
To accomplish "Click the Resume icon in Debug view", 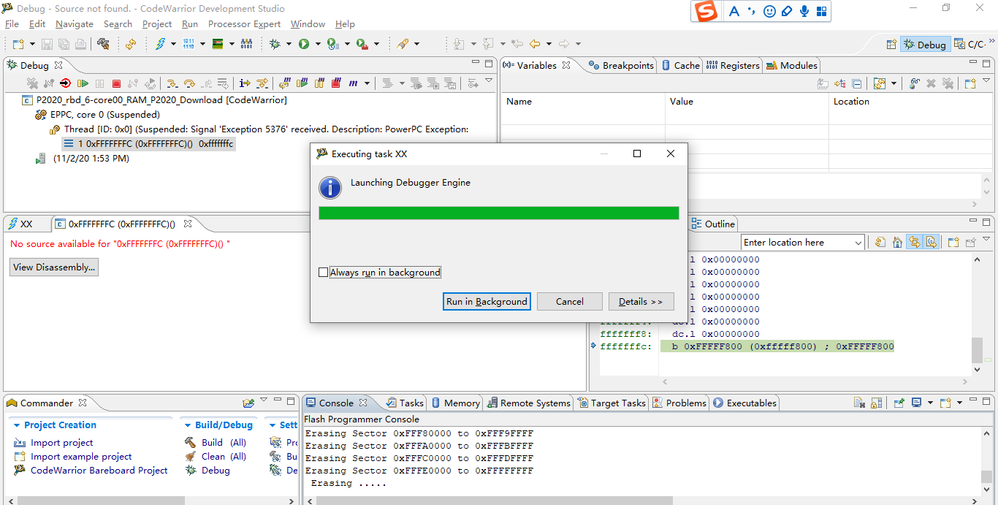I will click(x=82, y=83).
